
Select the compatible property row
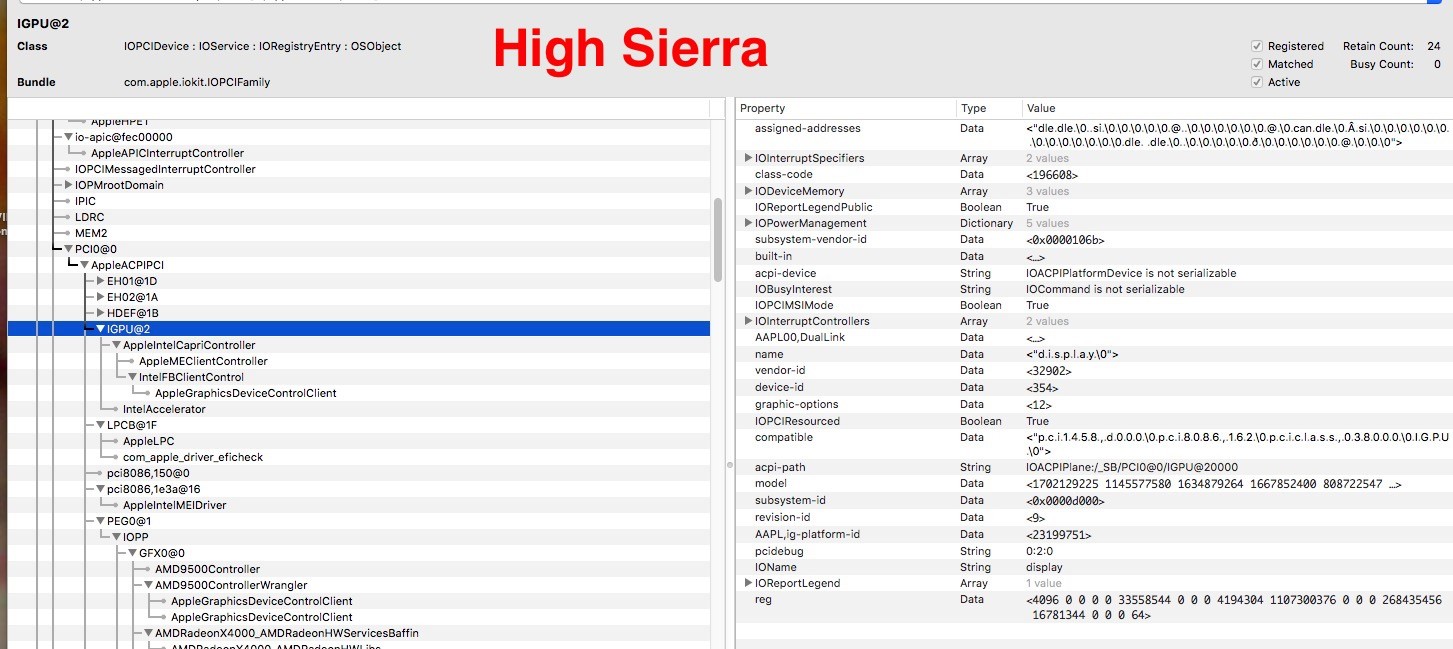(x=1094, y=444)
